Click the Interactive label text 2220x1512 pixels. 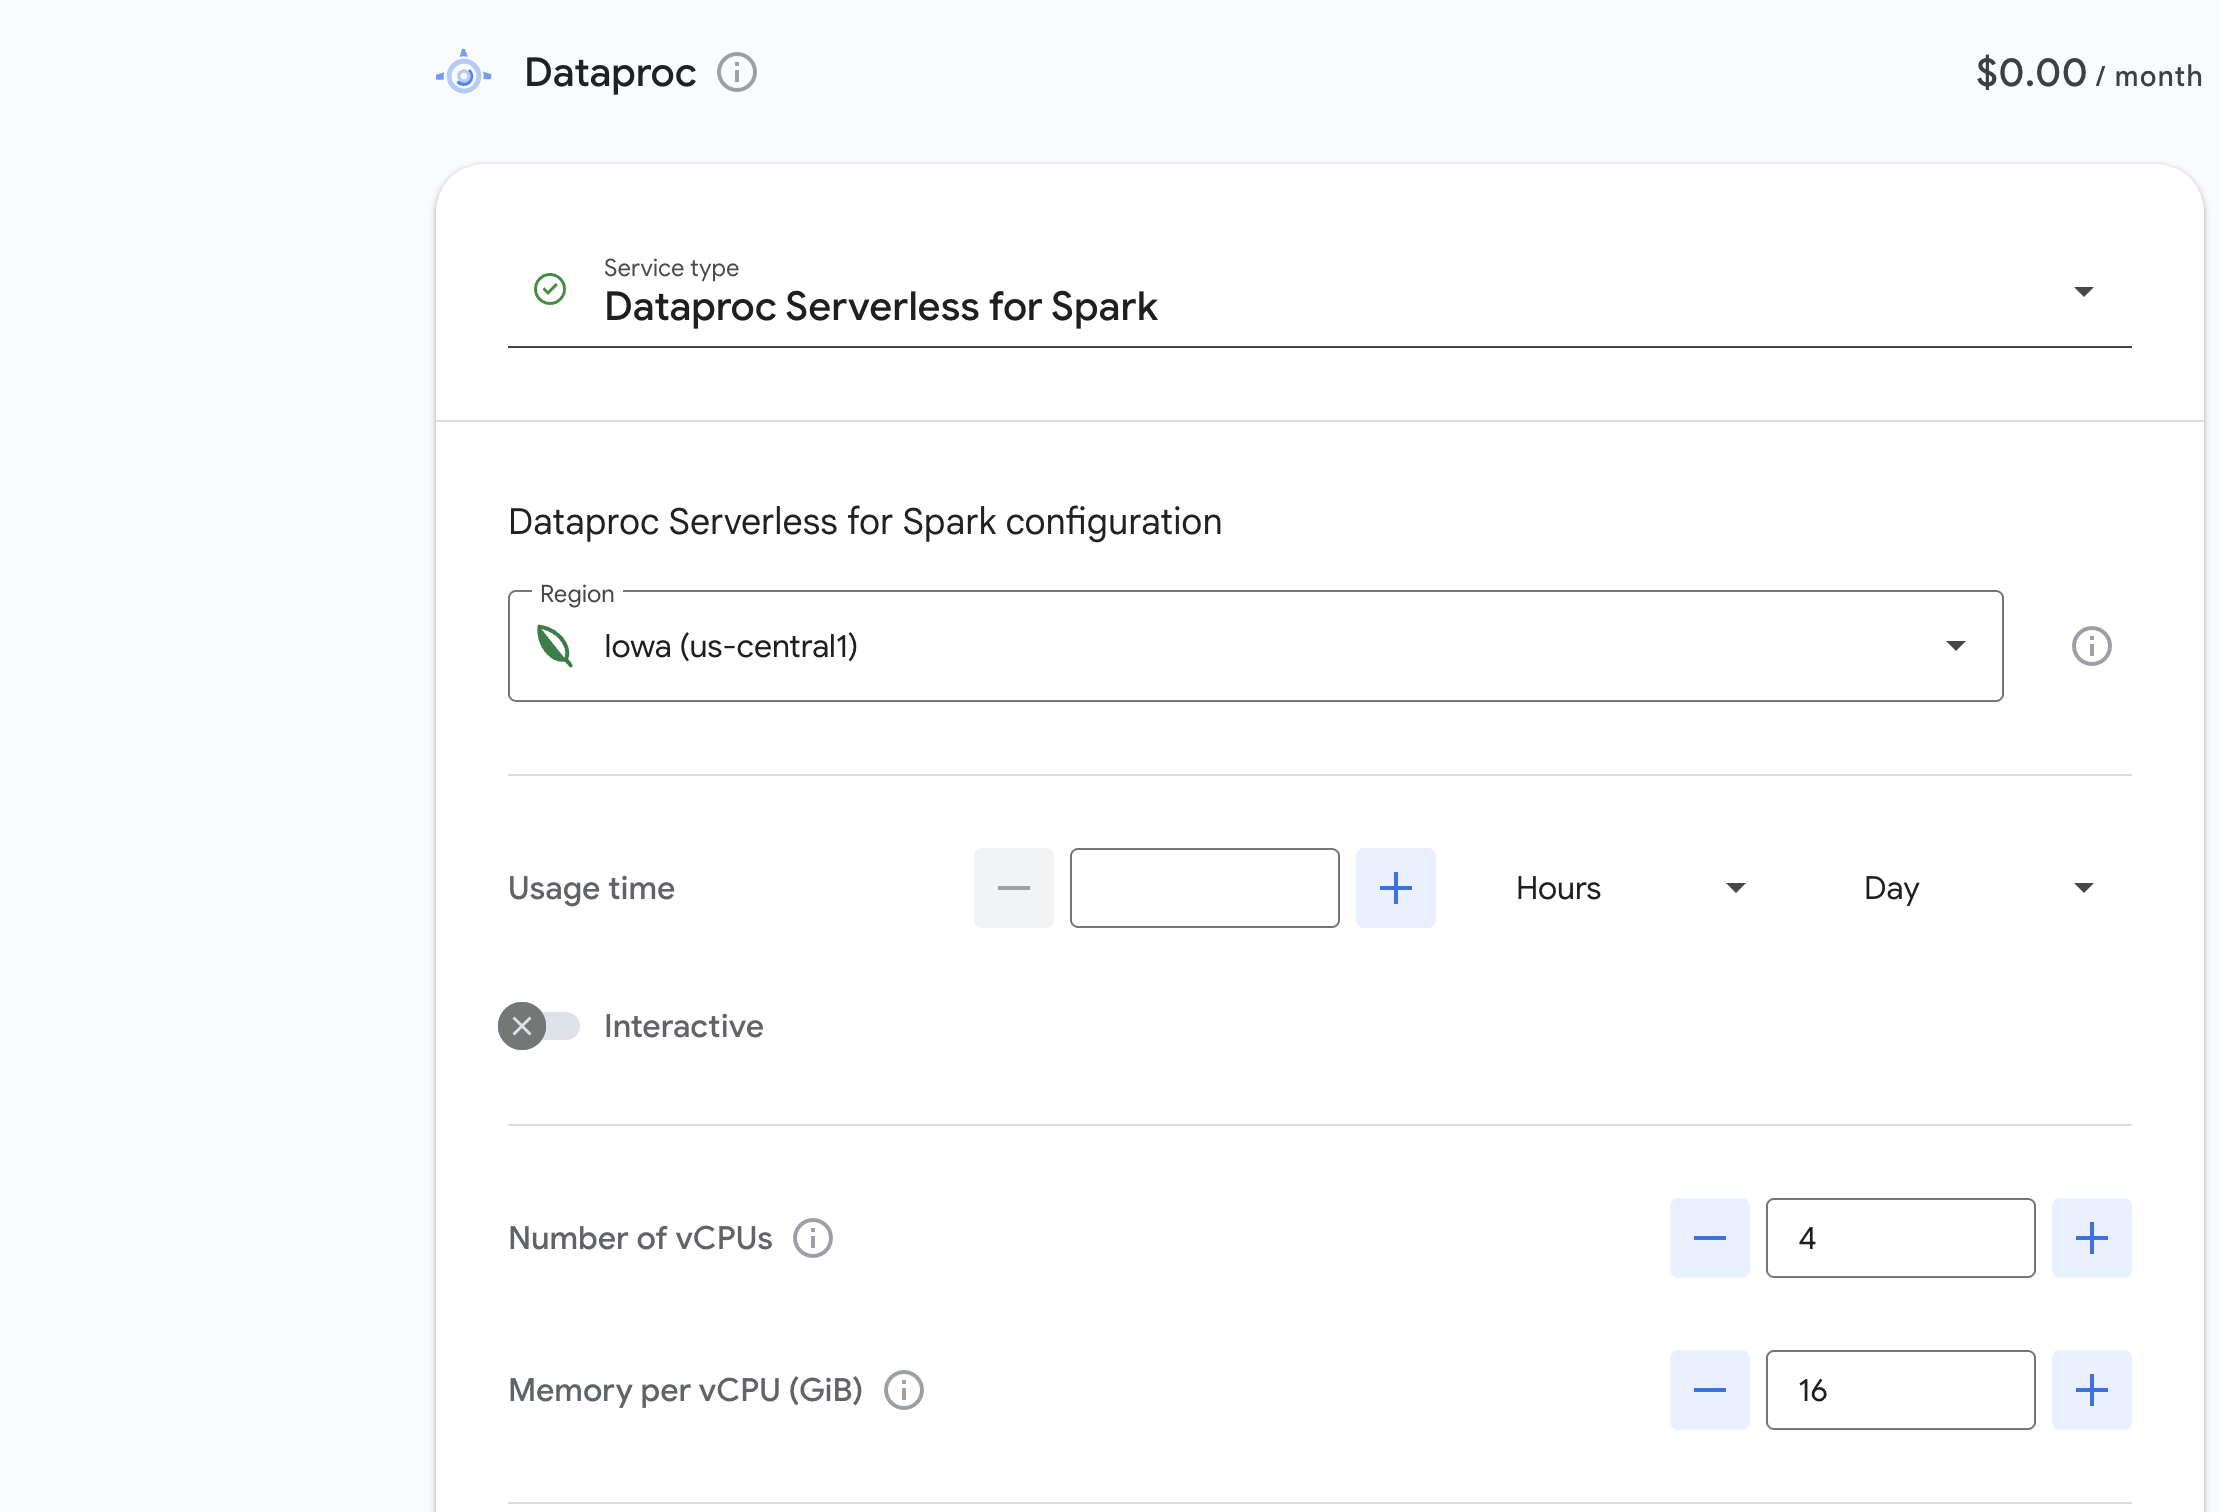click(684, 1026)
